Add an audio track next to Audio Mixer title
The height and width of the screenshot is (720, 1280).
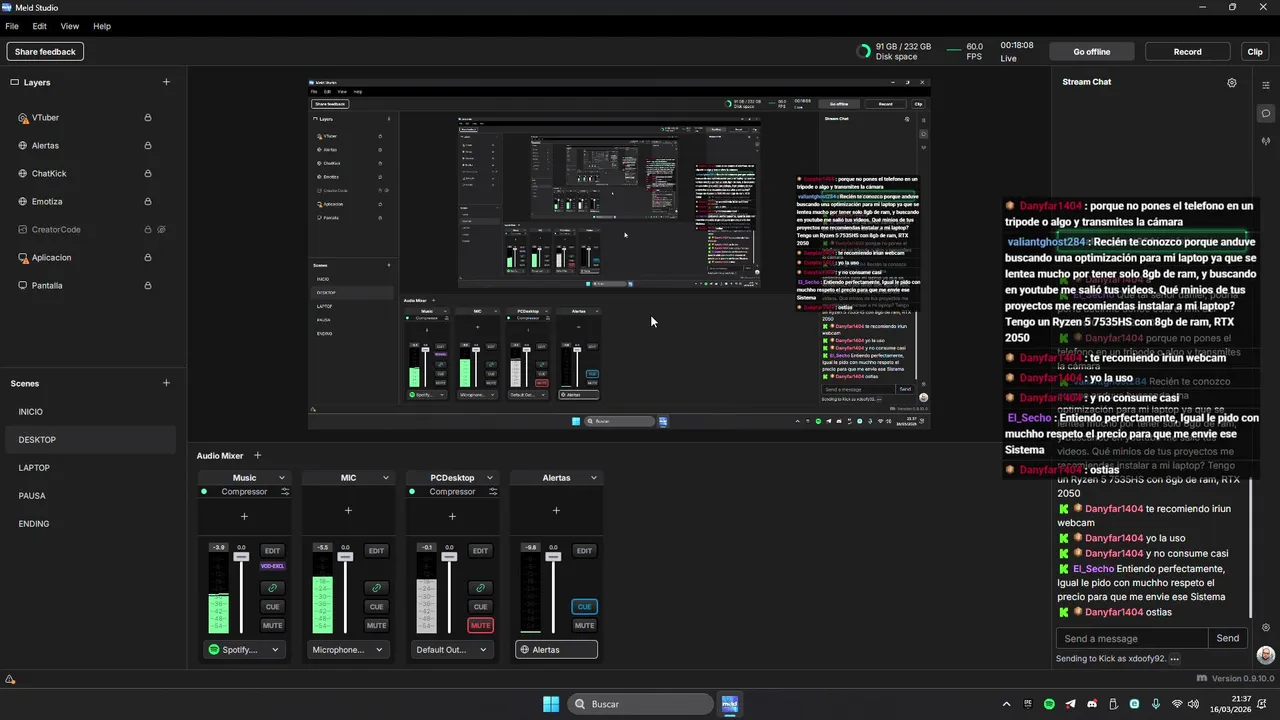[x=257, y=456]
